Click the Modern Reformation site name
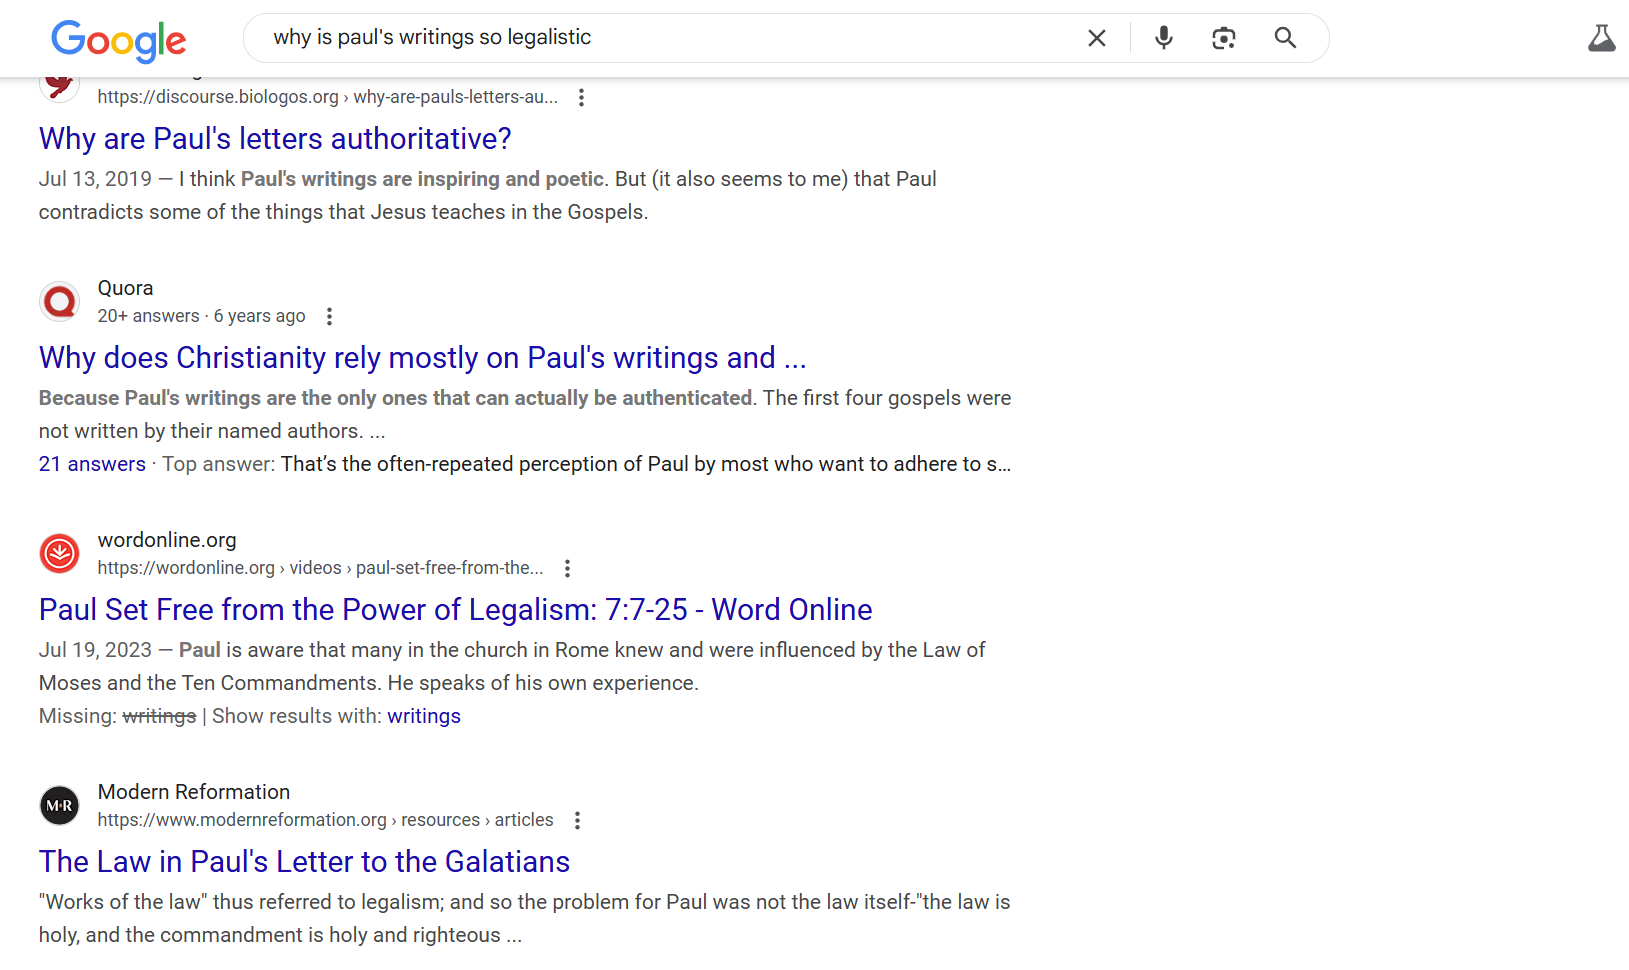The image size is (1629, 970). [194, 792]
